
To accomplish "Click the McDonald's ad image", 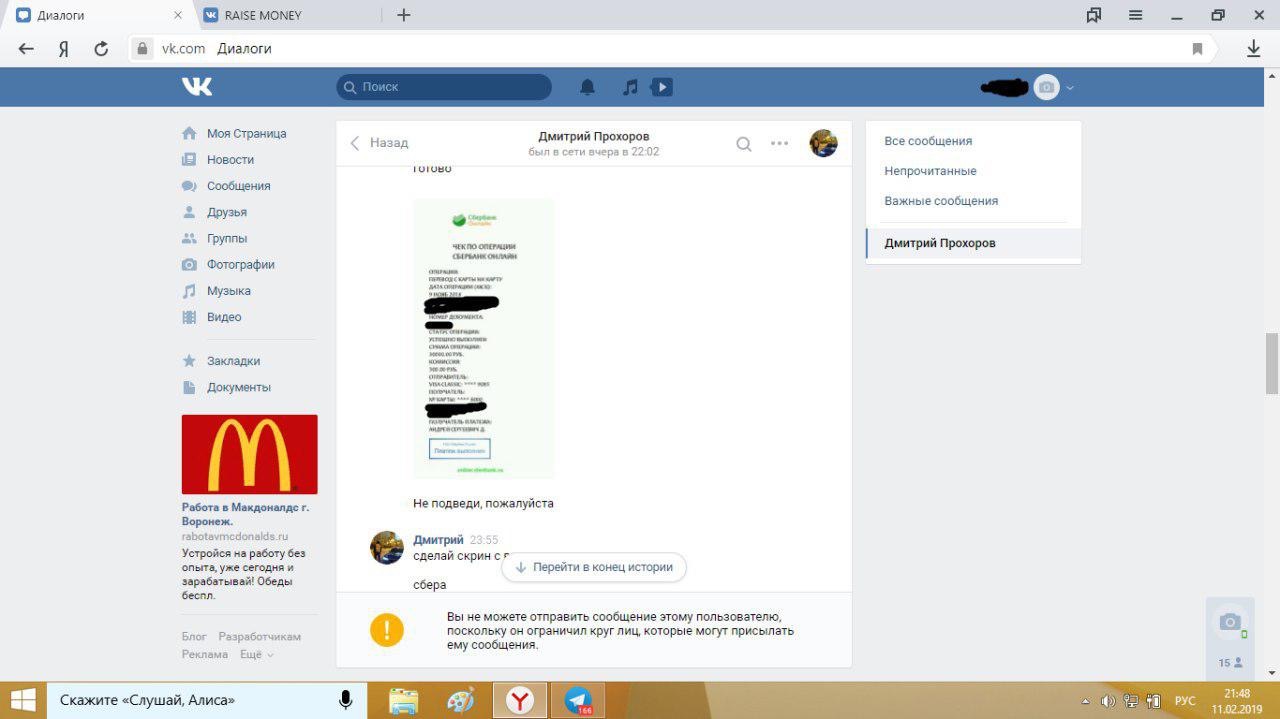I will point(249,454).
